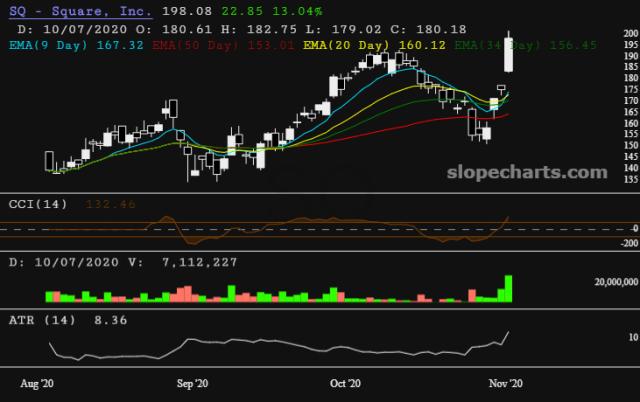Jump to Oct '20 on the time axis
This screenshot has height=402, width=640.
345,384
